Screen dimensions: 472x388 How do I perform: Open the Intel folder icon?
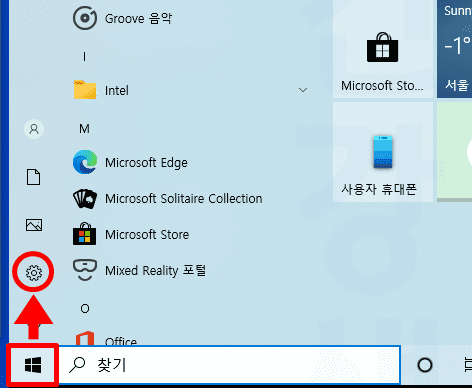[85, 90]
